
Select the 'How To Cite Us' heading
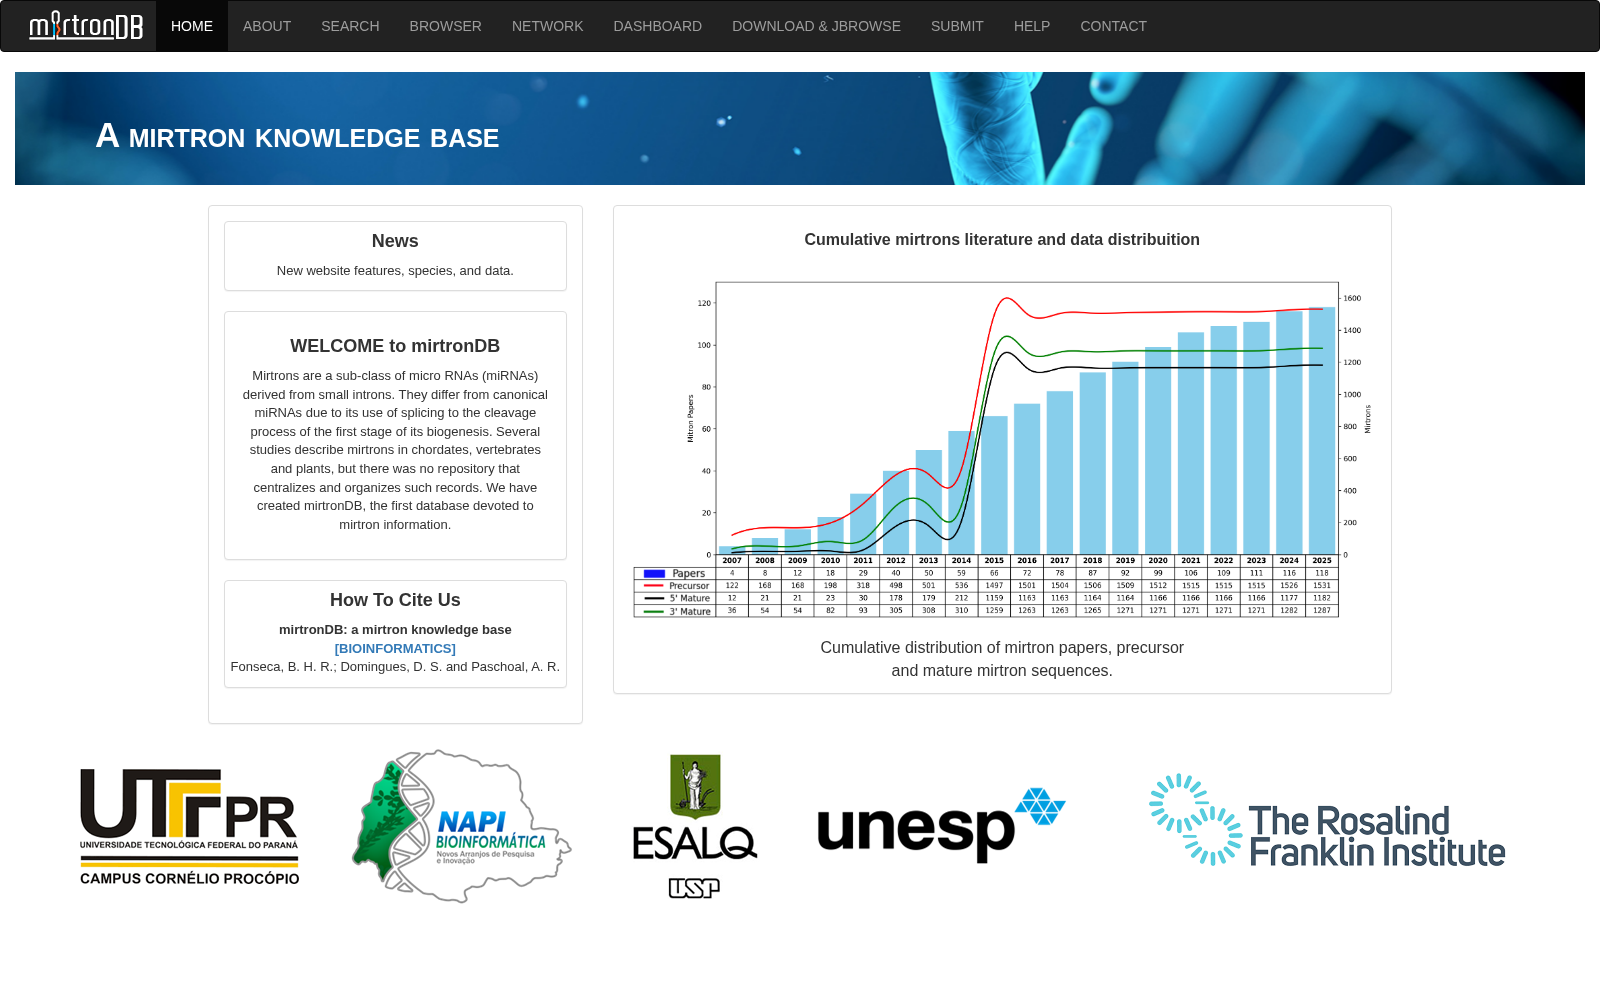pos(395,600)
